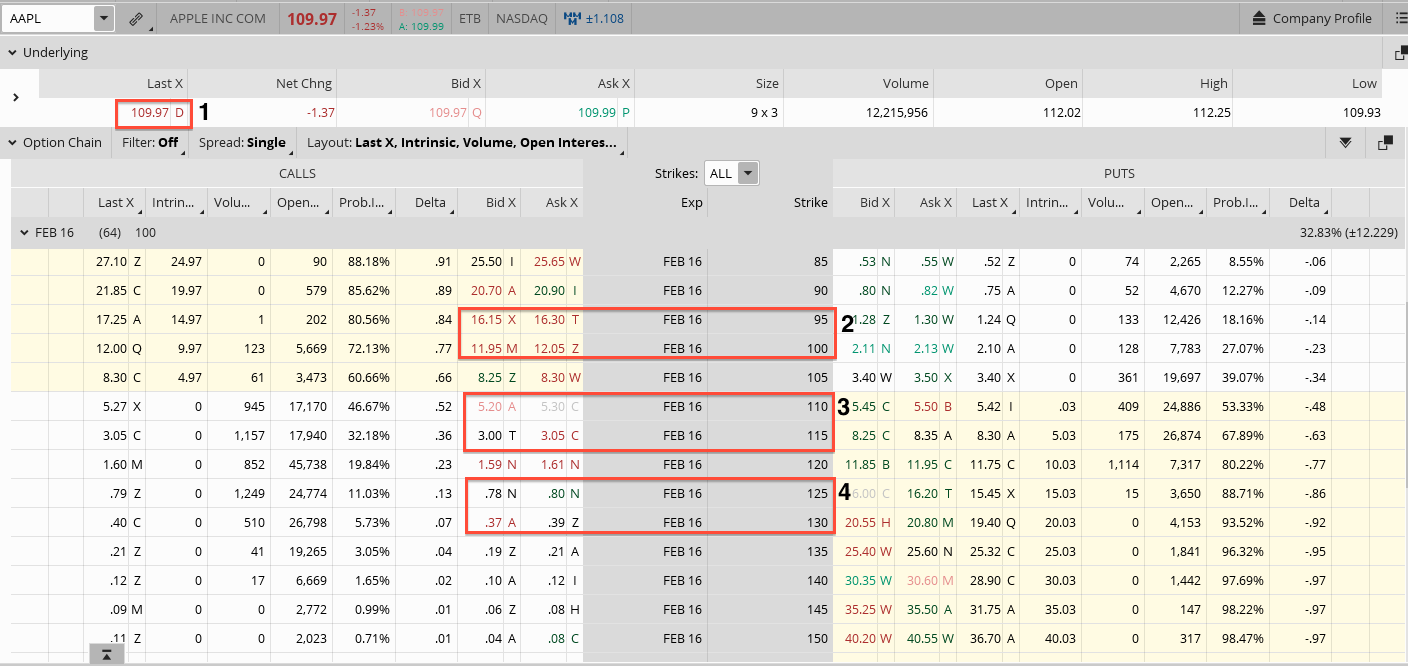Expand the underlying quote row arrow
Viewport: 1408px width, 666px height.
[x=16, y=97]
